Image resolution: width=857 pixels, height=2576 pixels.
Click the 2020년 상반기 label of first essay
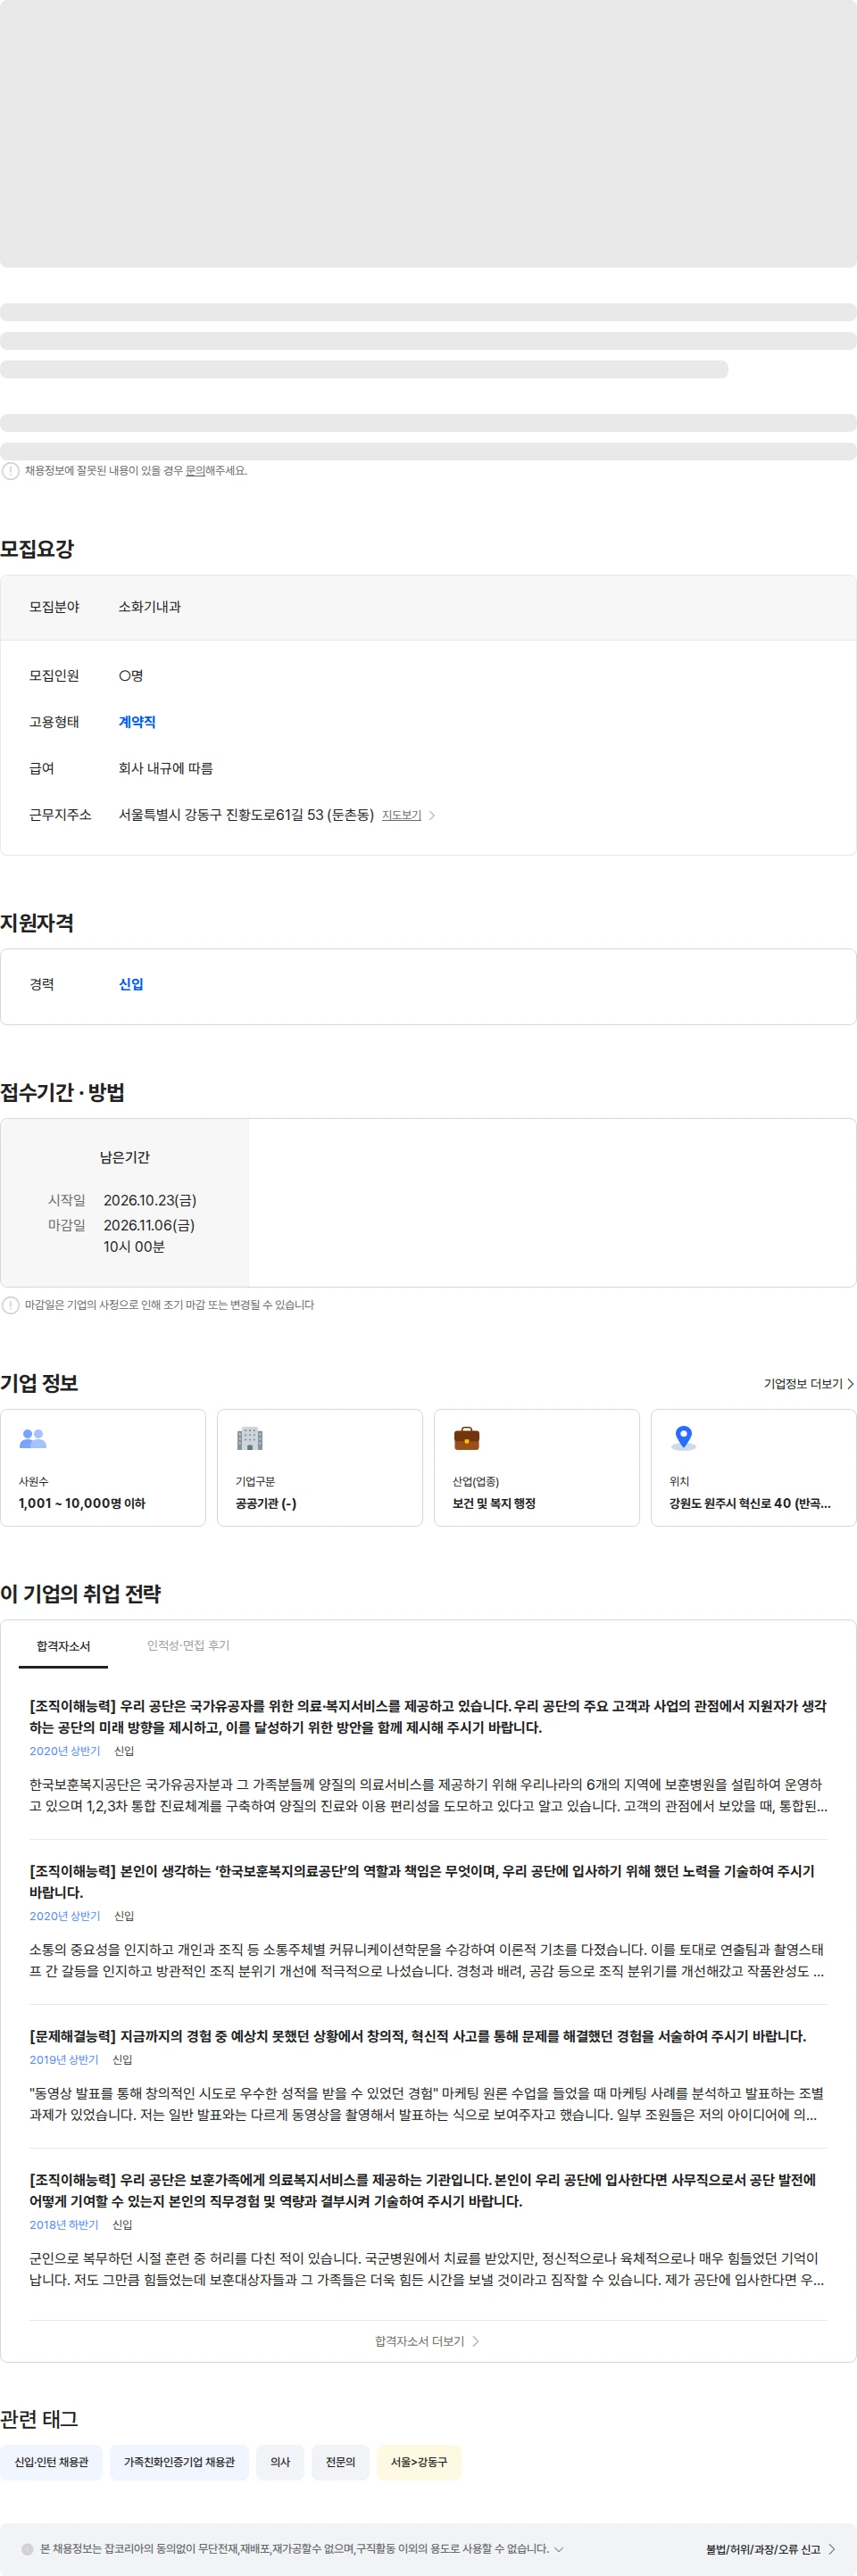click(65, 1752)
